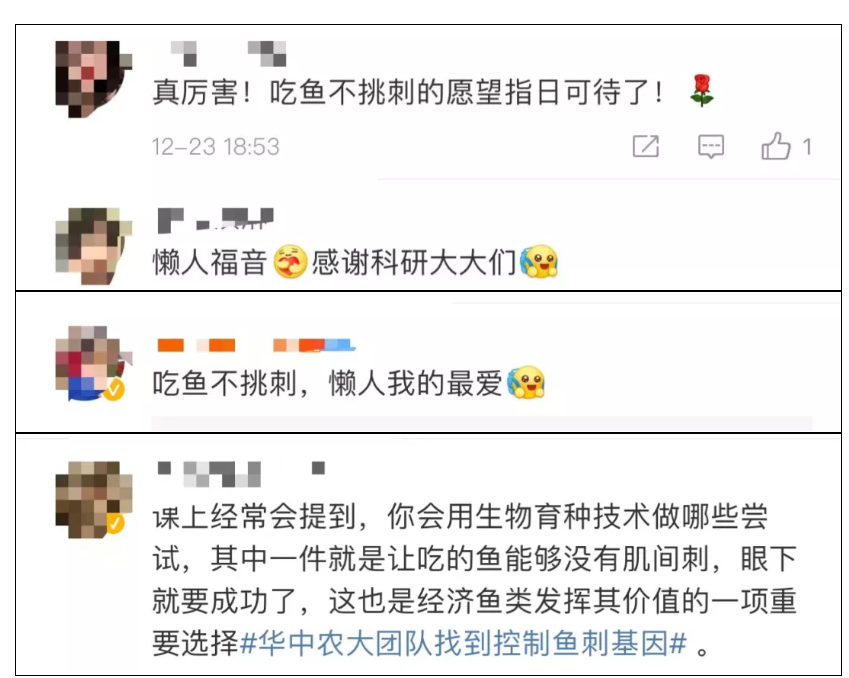Image resolution: width=849 pixels, height=678 pixels.
Task: Click the fourth commenter's blurred username
Action: pyautogui.click(x=241, y=474)
